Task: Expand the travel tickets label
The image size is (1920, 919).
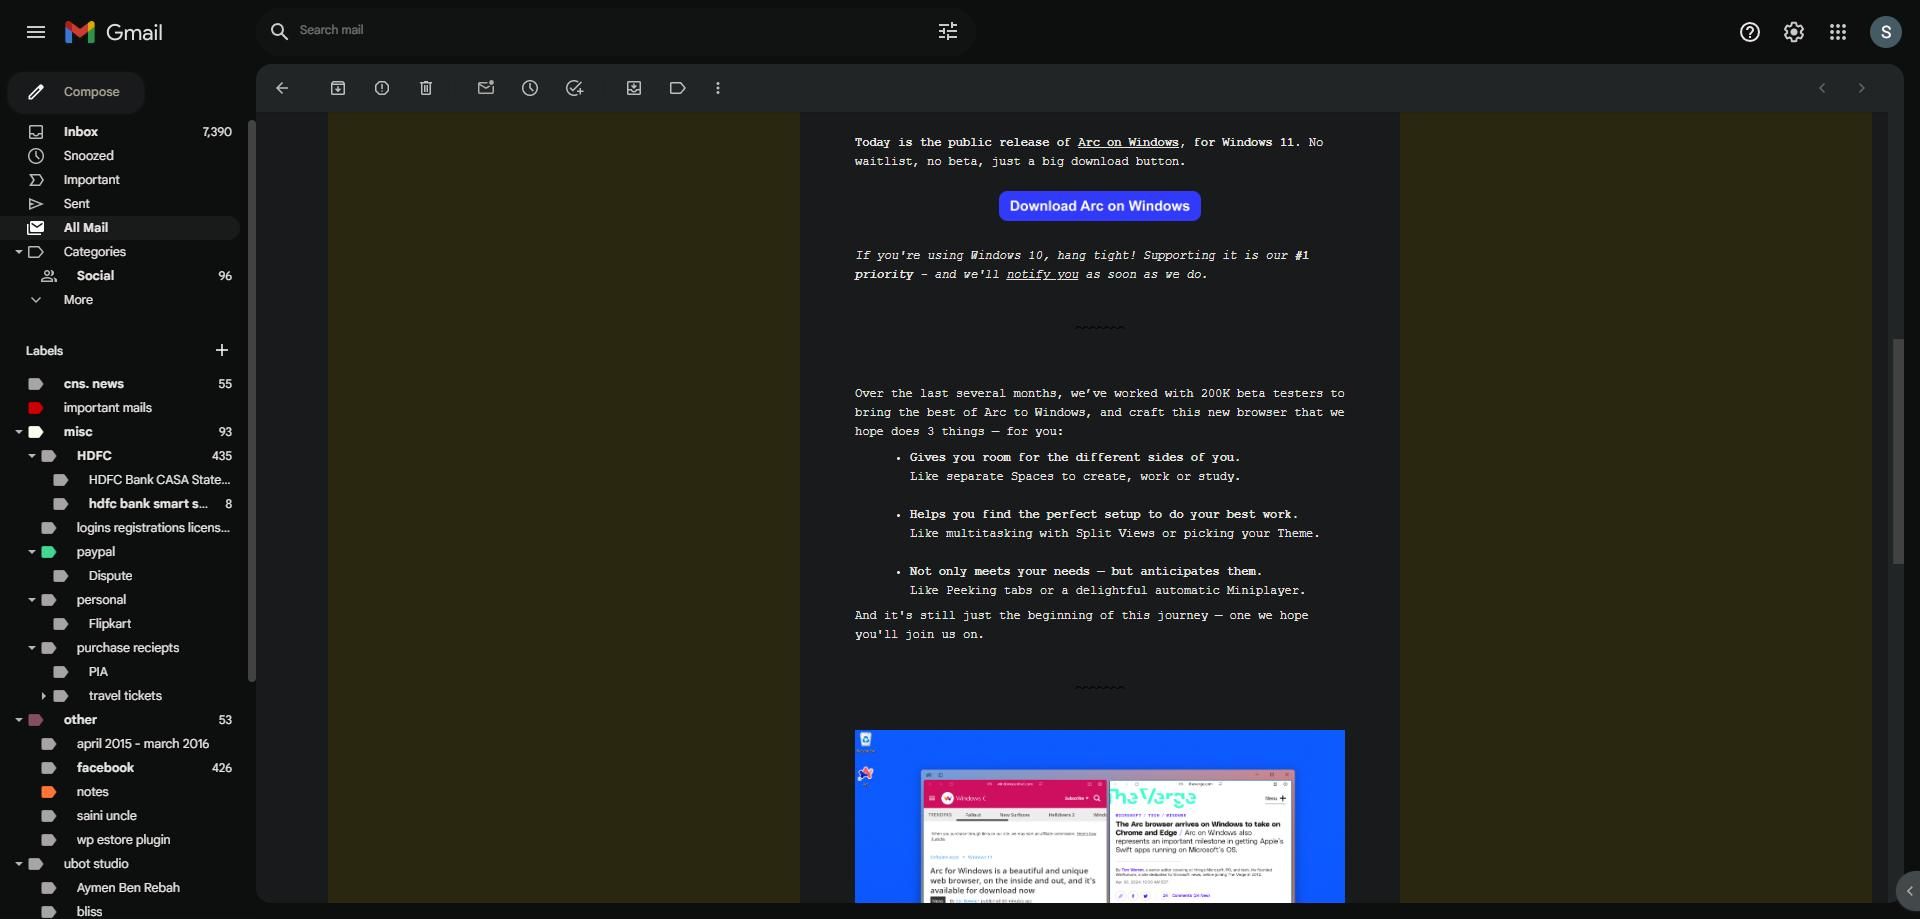Action: [x=43, y=696]
